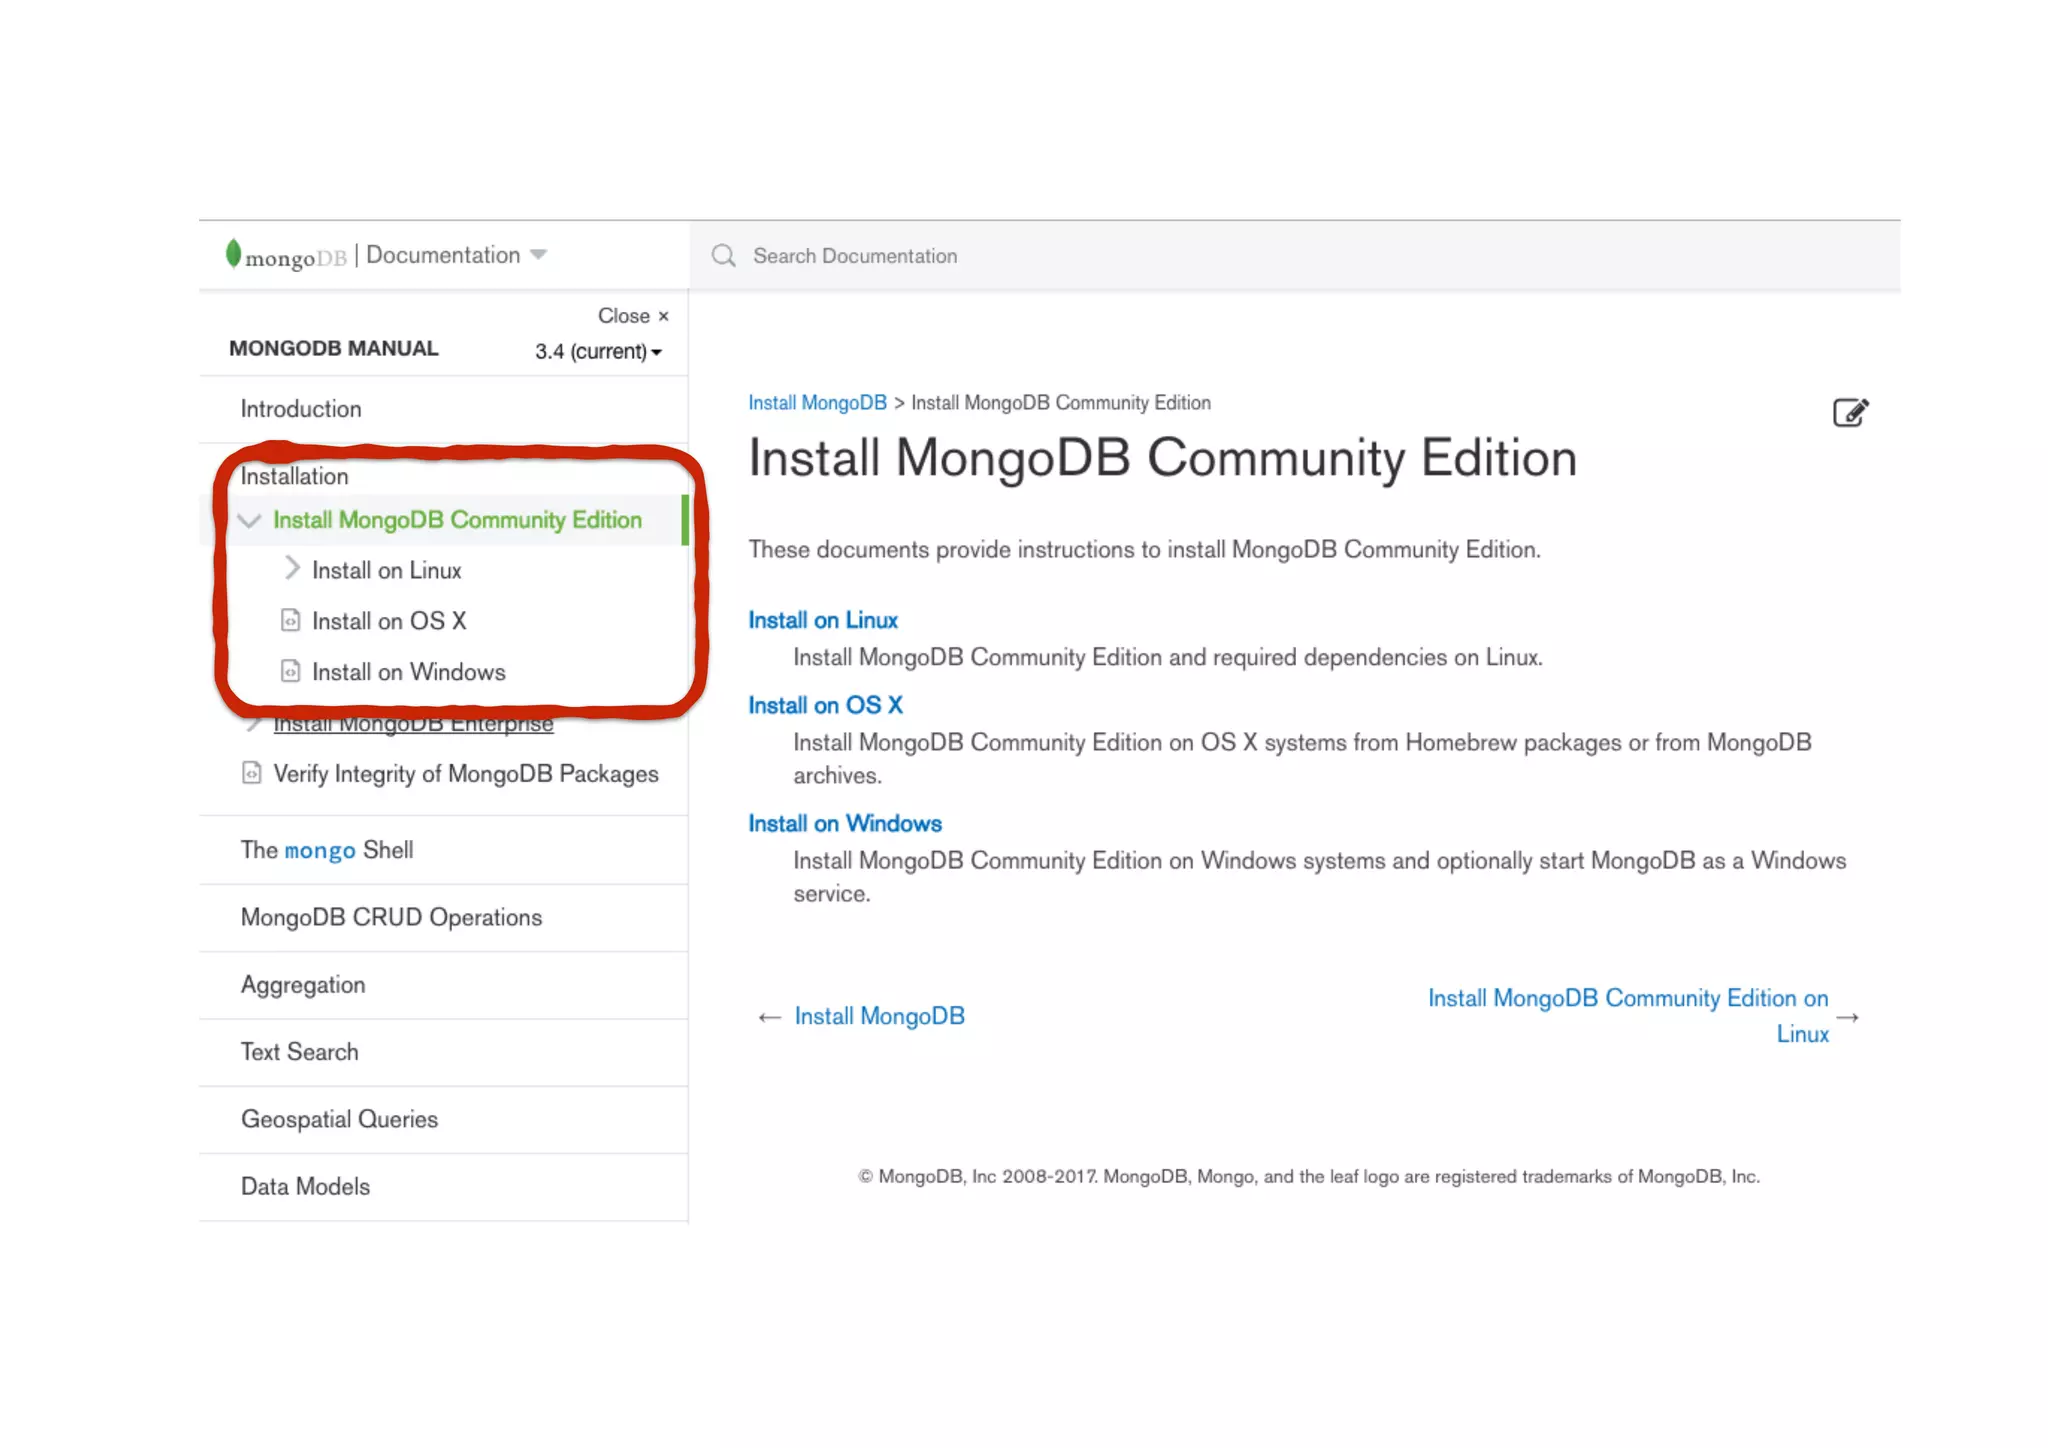Click the MongoDB leaf logo

233,254
